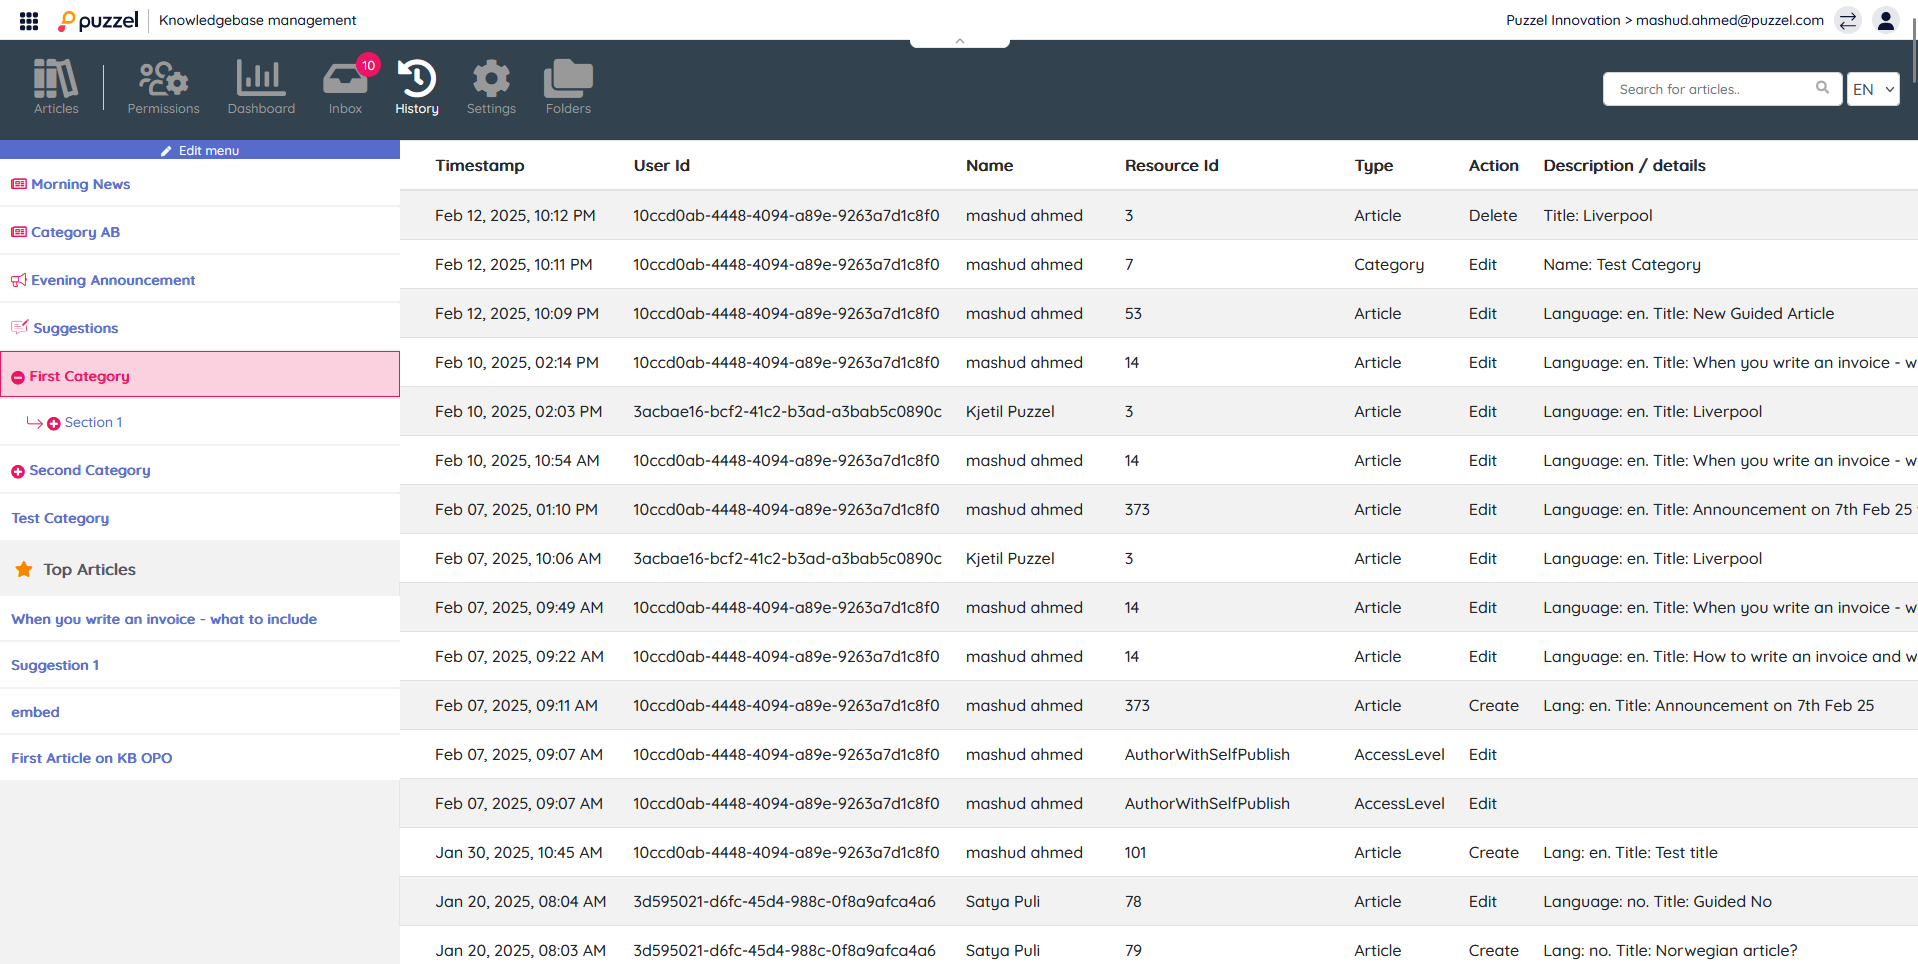Expand Section 1 subcategory
This screenshot has height=964, width=1918.
pyautogui.click(x=54, y=423)
